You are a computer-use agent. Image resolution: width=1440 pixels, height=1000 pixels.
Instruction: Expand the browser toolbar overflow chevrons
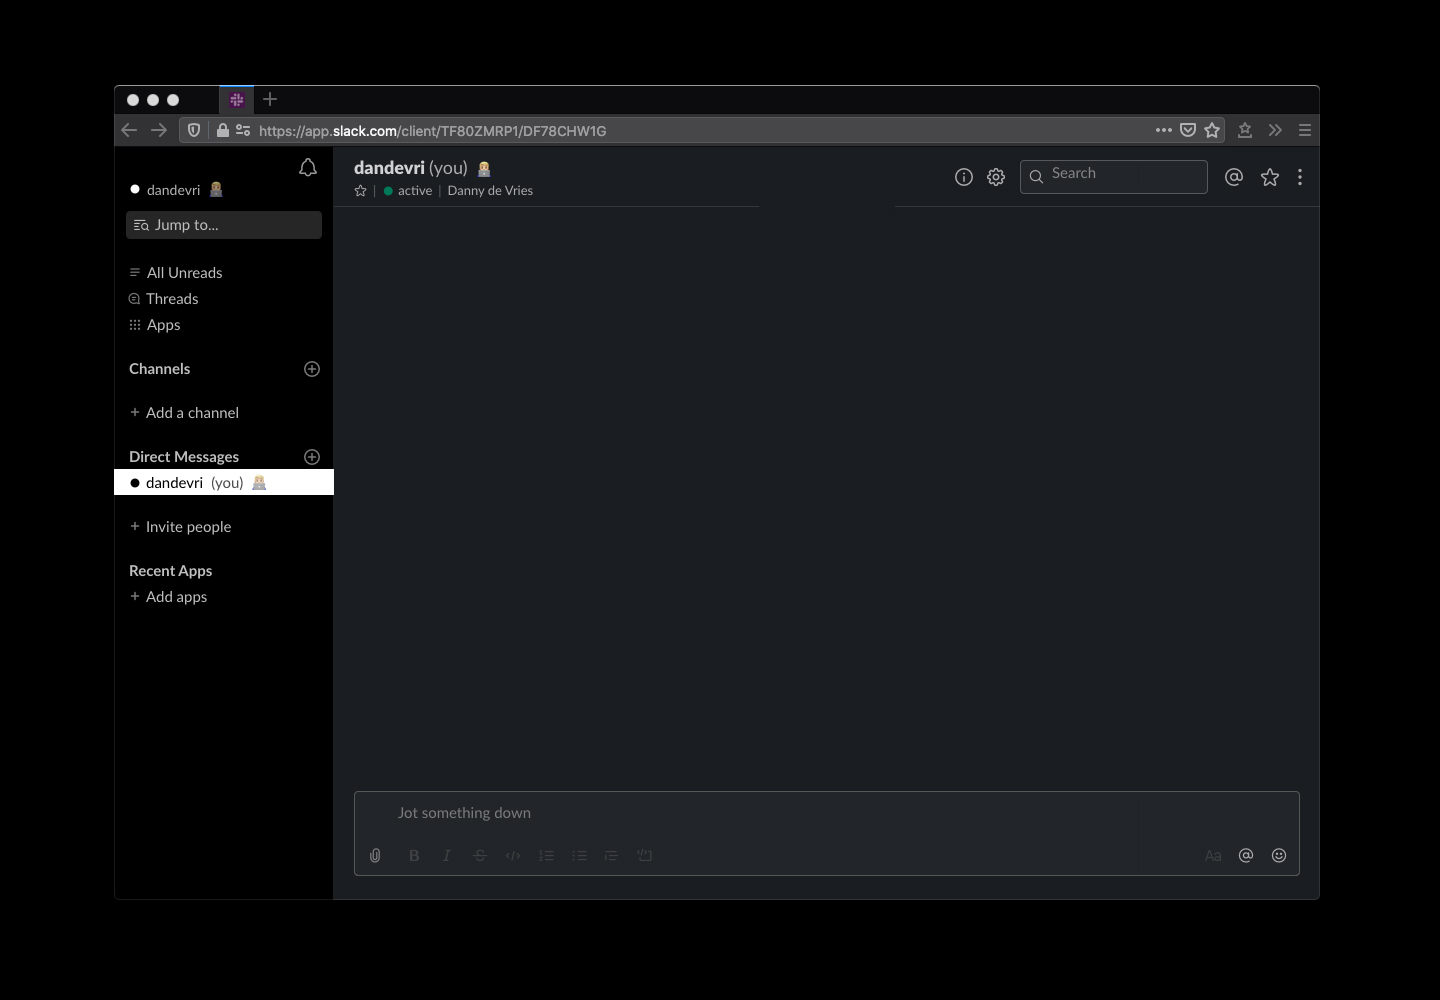(x=1275, y=130)
